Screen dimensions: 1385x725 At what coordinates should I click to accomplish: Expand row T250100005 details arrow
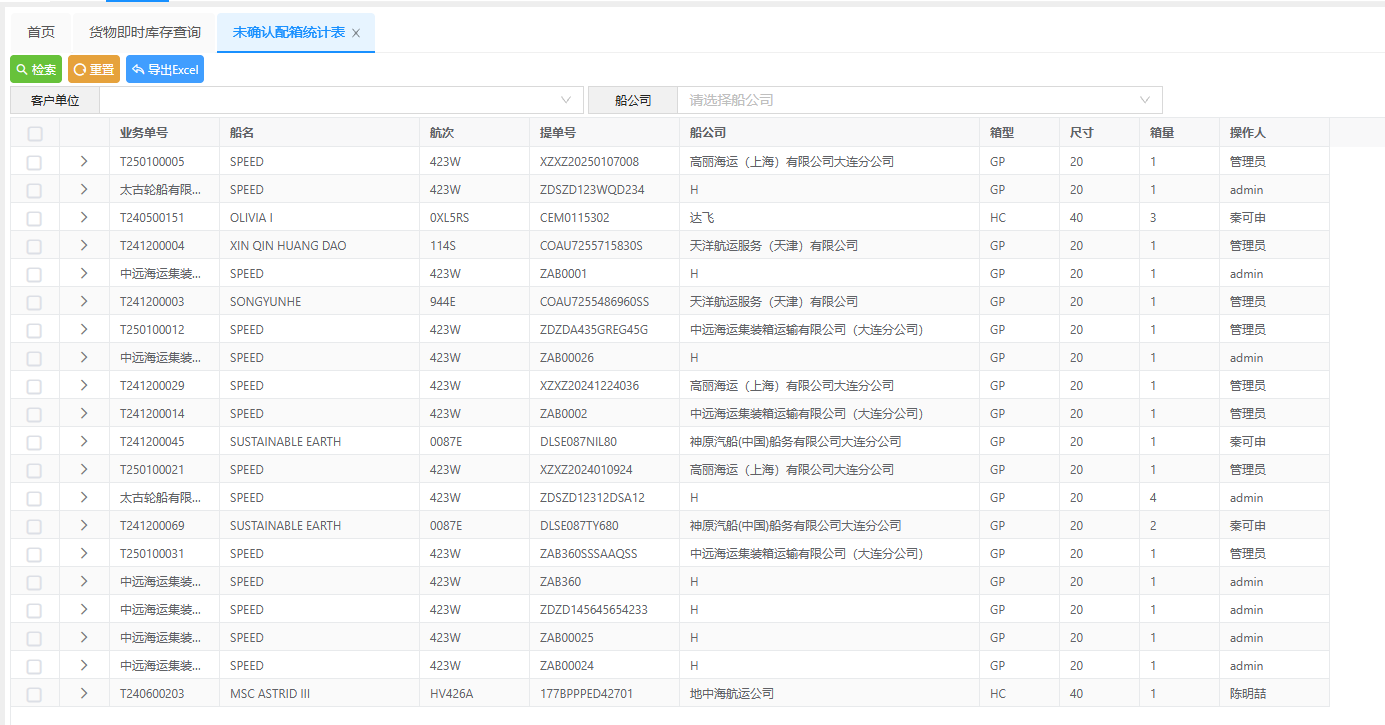click(84, 162)
